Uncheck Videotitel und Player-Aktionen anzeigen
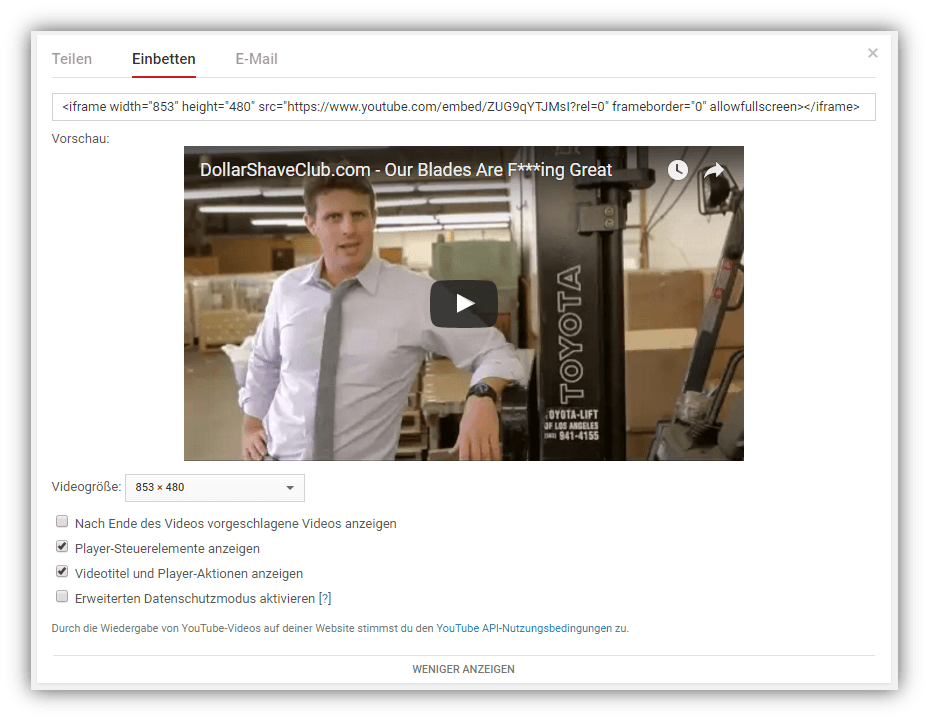This screenshot has width=929, height=721. (62, 571)
